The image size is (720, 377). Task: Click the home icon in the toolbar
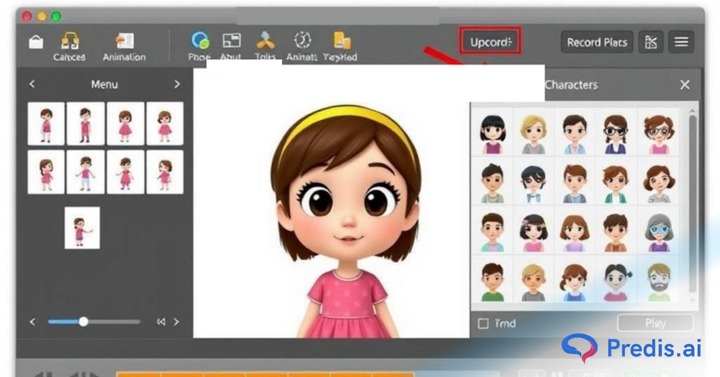pos(36,42)
